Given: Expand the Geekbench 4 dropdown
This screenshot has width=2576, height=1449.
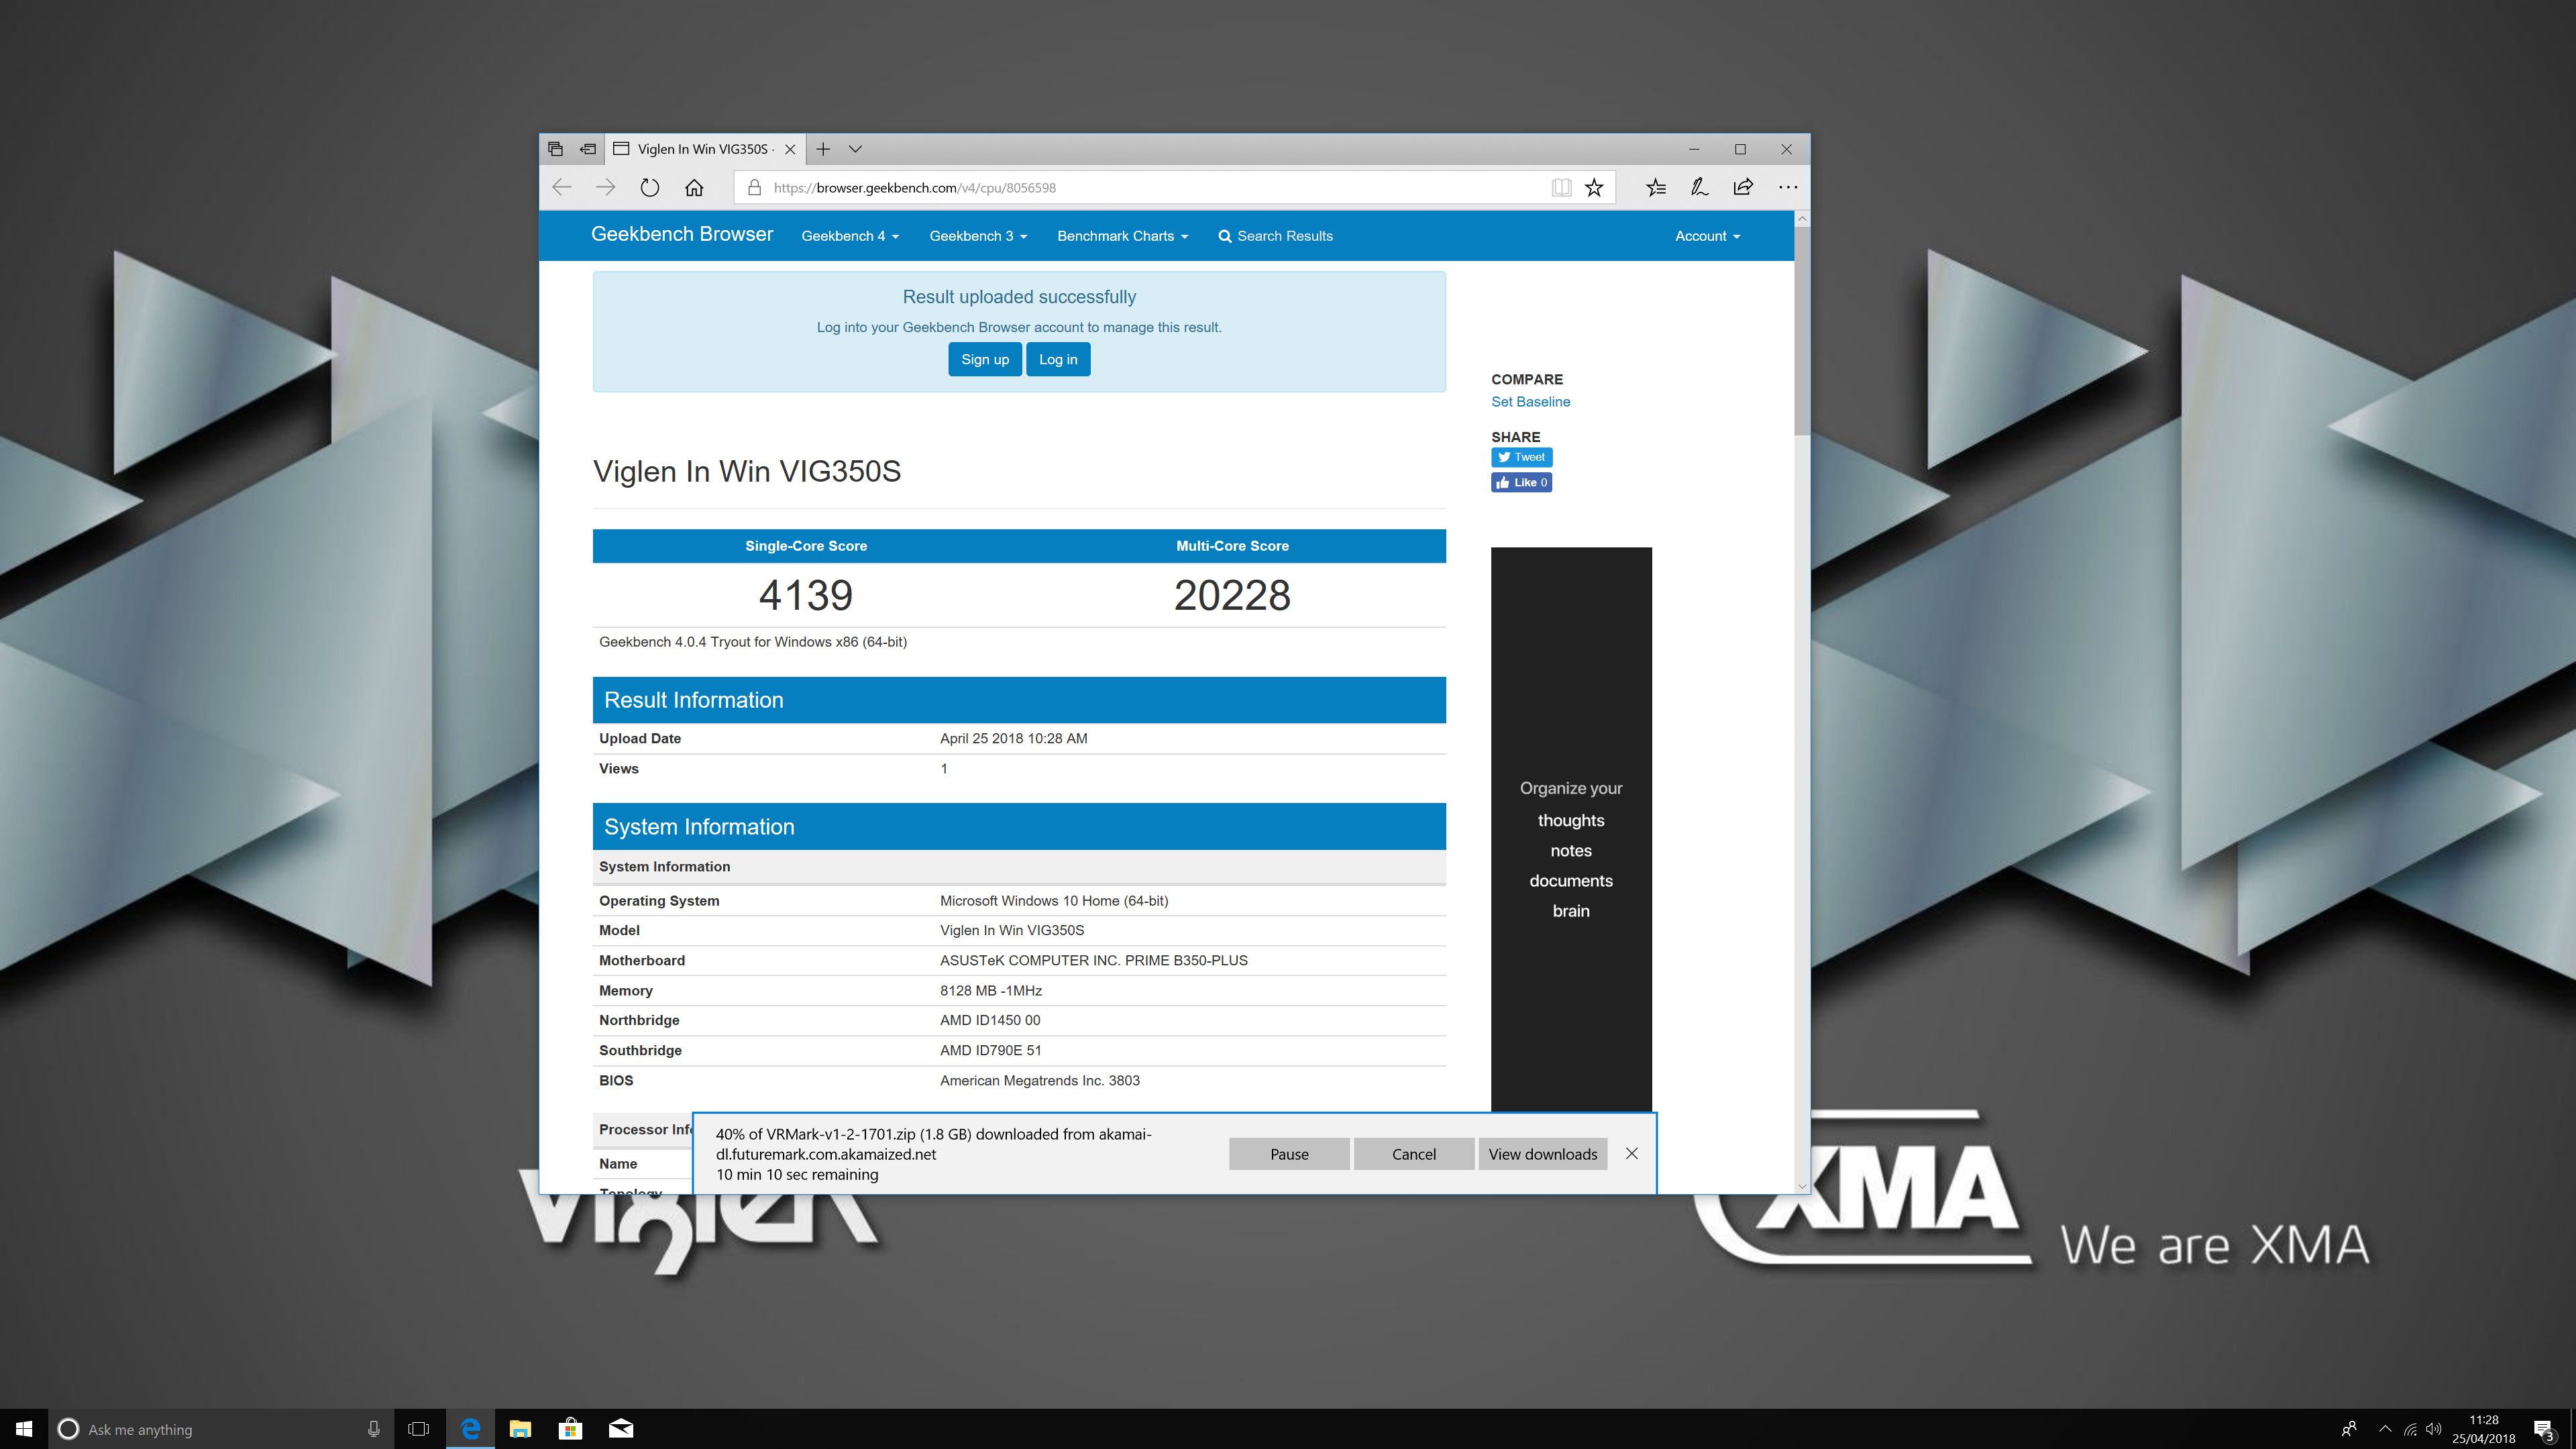Looking at the screenshot, I should click(850, 236).
